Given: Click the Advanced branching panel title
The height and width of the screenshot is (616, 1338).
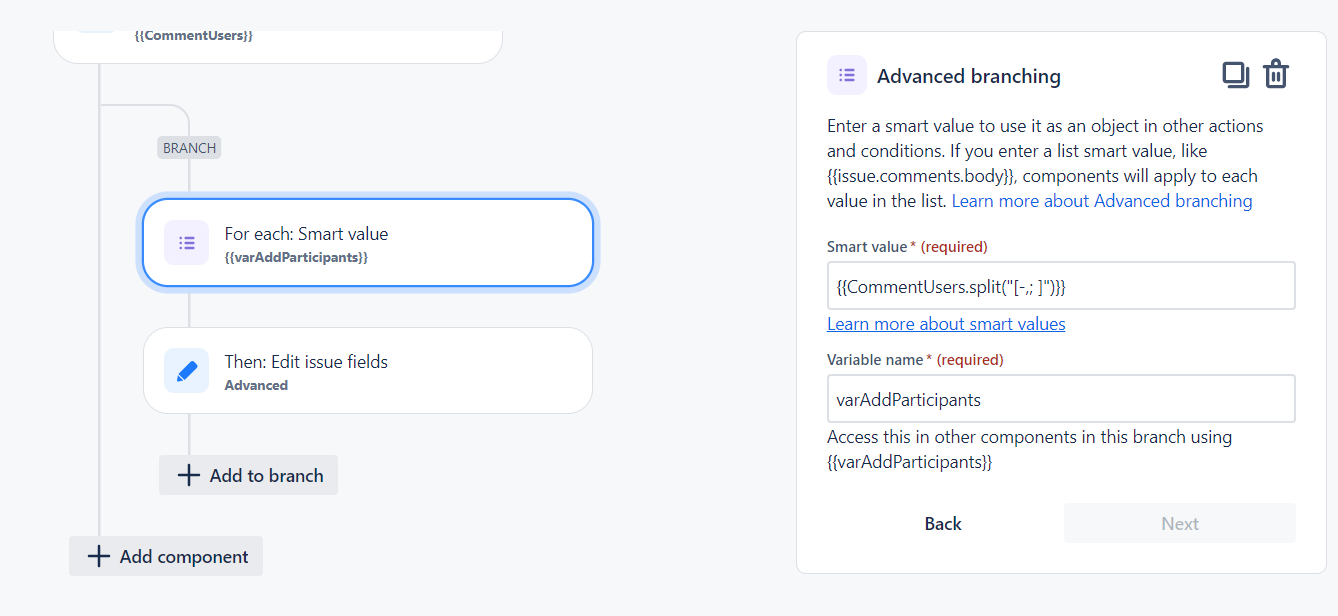Looking at the screenshot, I should click(969, 76).
